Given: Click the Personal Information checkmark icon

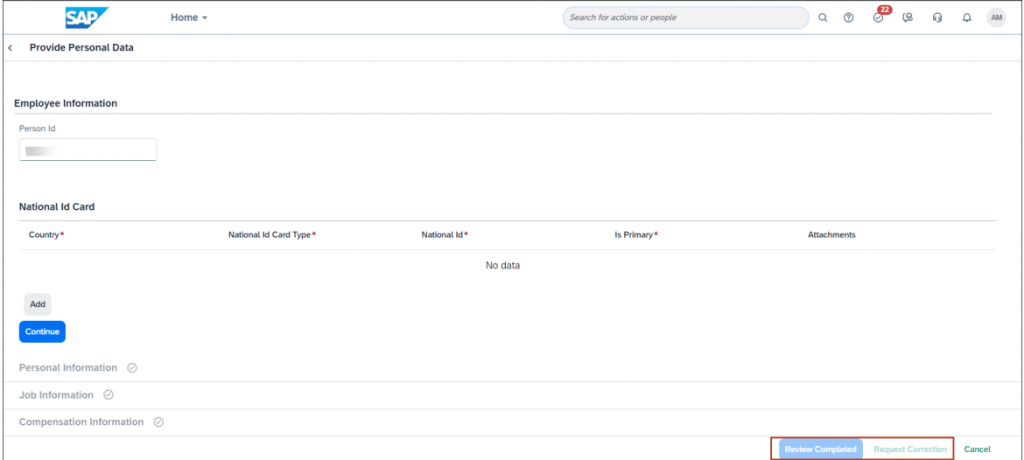Looking at the screenshot, I should click(132, 368).
